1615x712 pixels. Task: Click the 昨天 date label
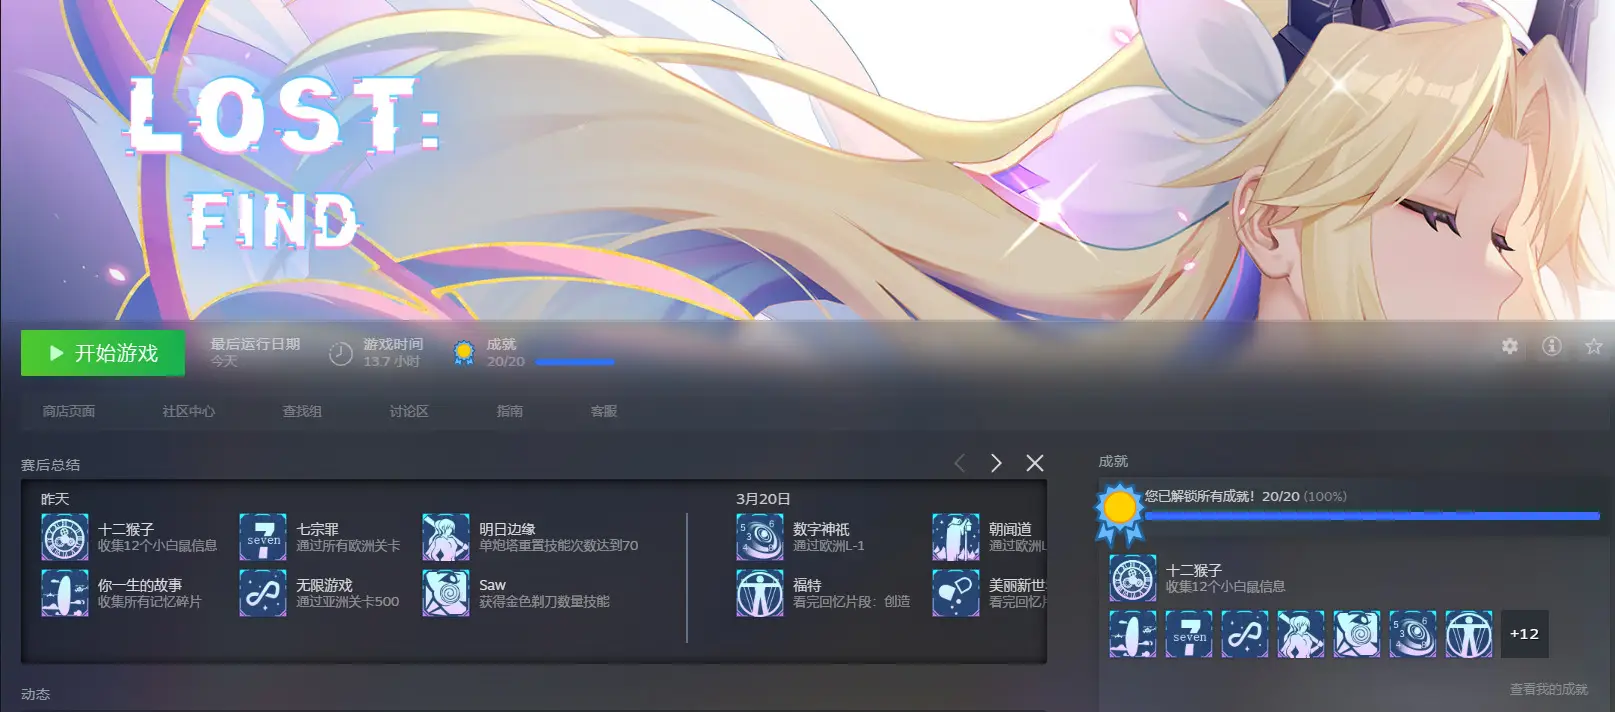click(x=55, y=499)
